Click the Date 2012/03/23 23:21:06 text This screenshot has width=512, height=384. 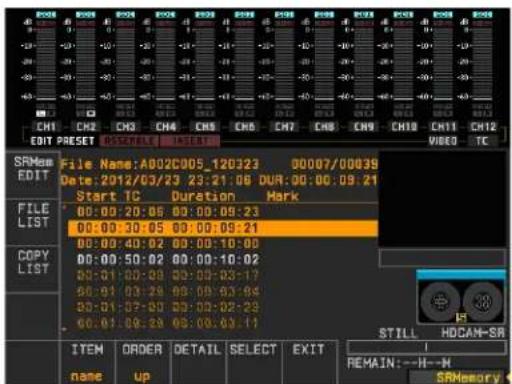point(156,181)
